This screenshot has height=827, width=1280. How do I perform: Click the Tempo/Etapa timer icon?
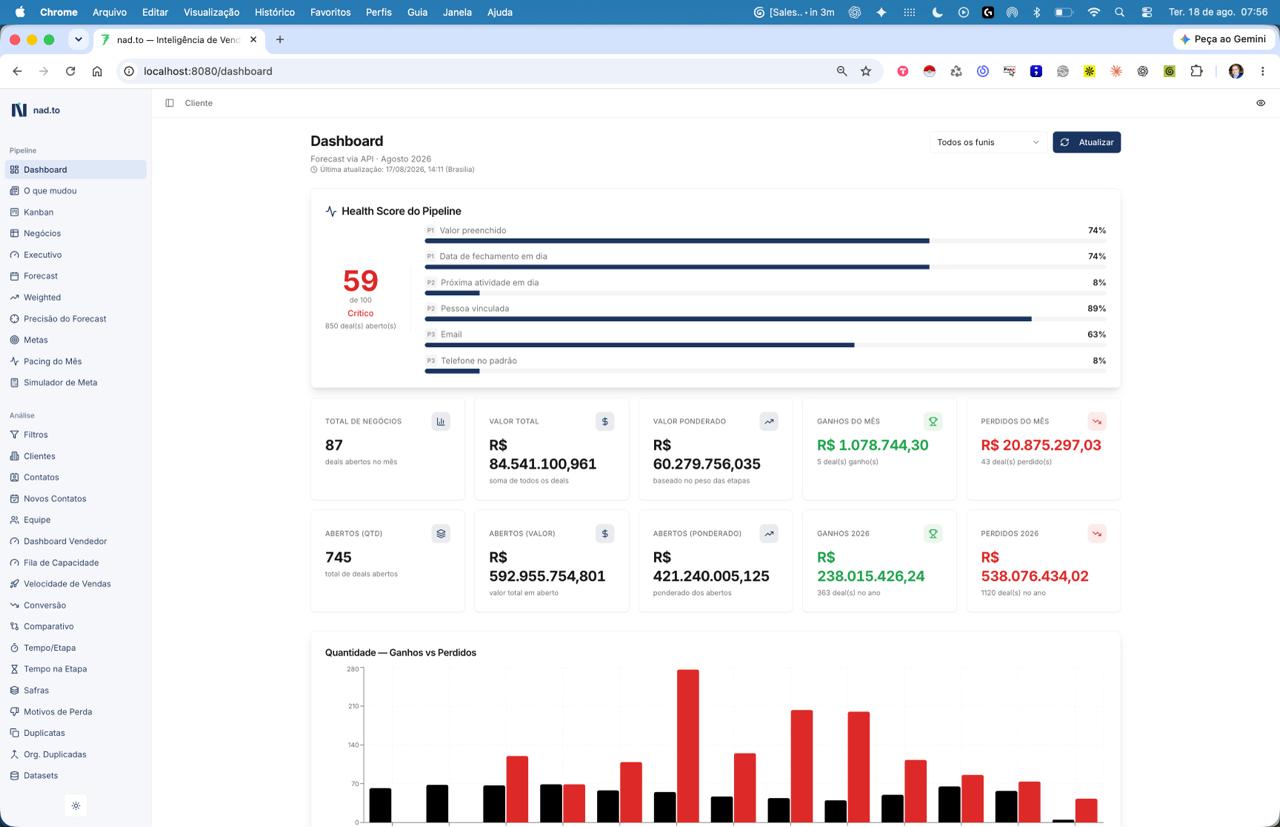(14, 648)
